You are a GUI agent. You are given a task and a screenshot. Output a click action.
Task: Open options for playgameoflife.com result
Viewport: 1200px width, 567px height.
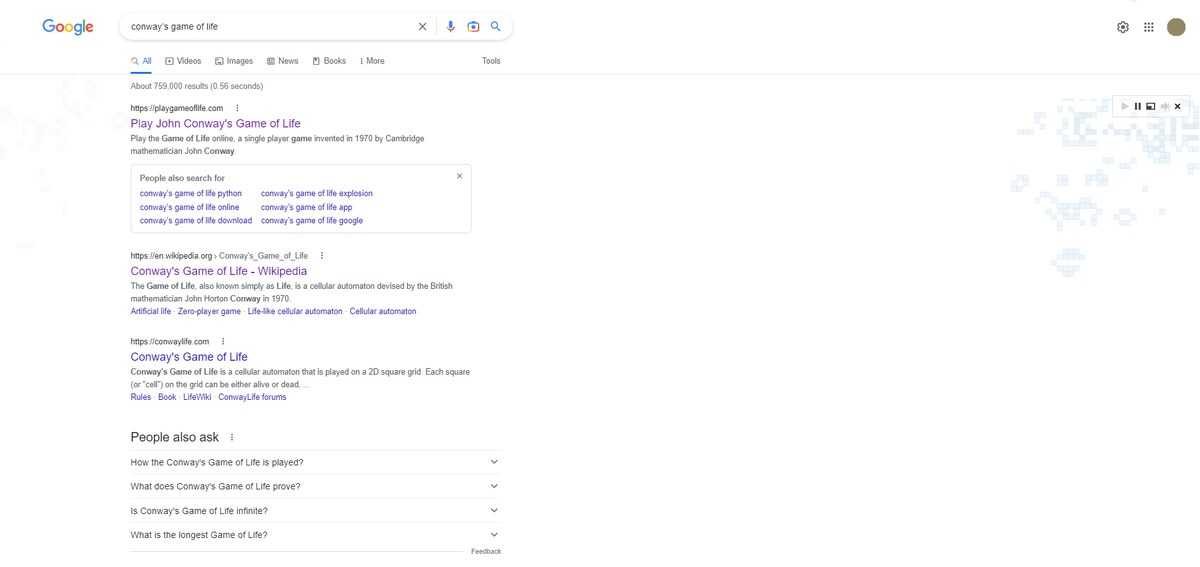pyautogui.click(x=237, y=108)
